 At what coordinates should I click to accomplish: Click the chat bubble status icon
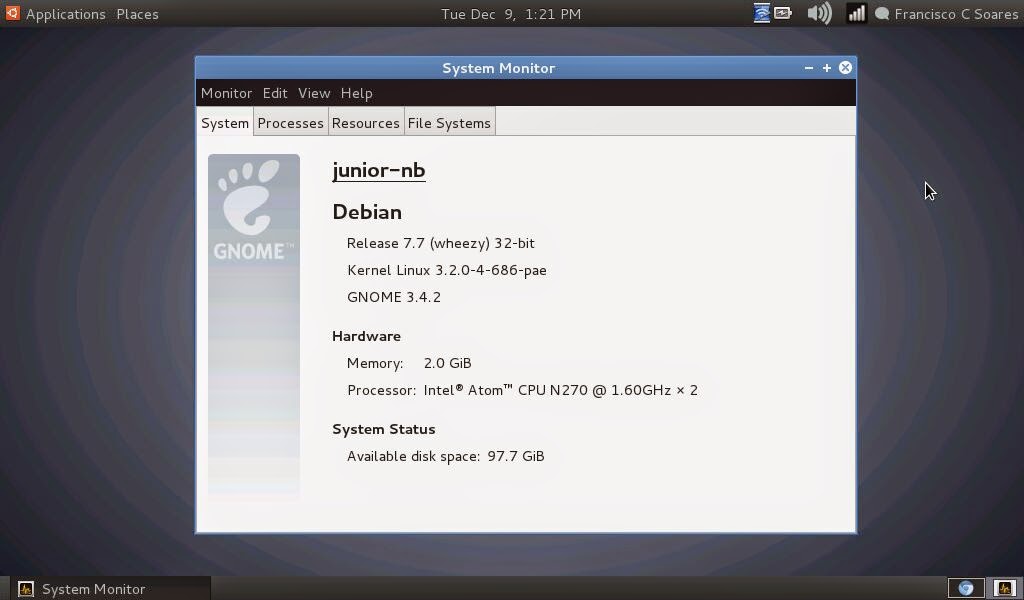(882, 14)
